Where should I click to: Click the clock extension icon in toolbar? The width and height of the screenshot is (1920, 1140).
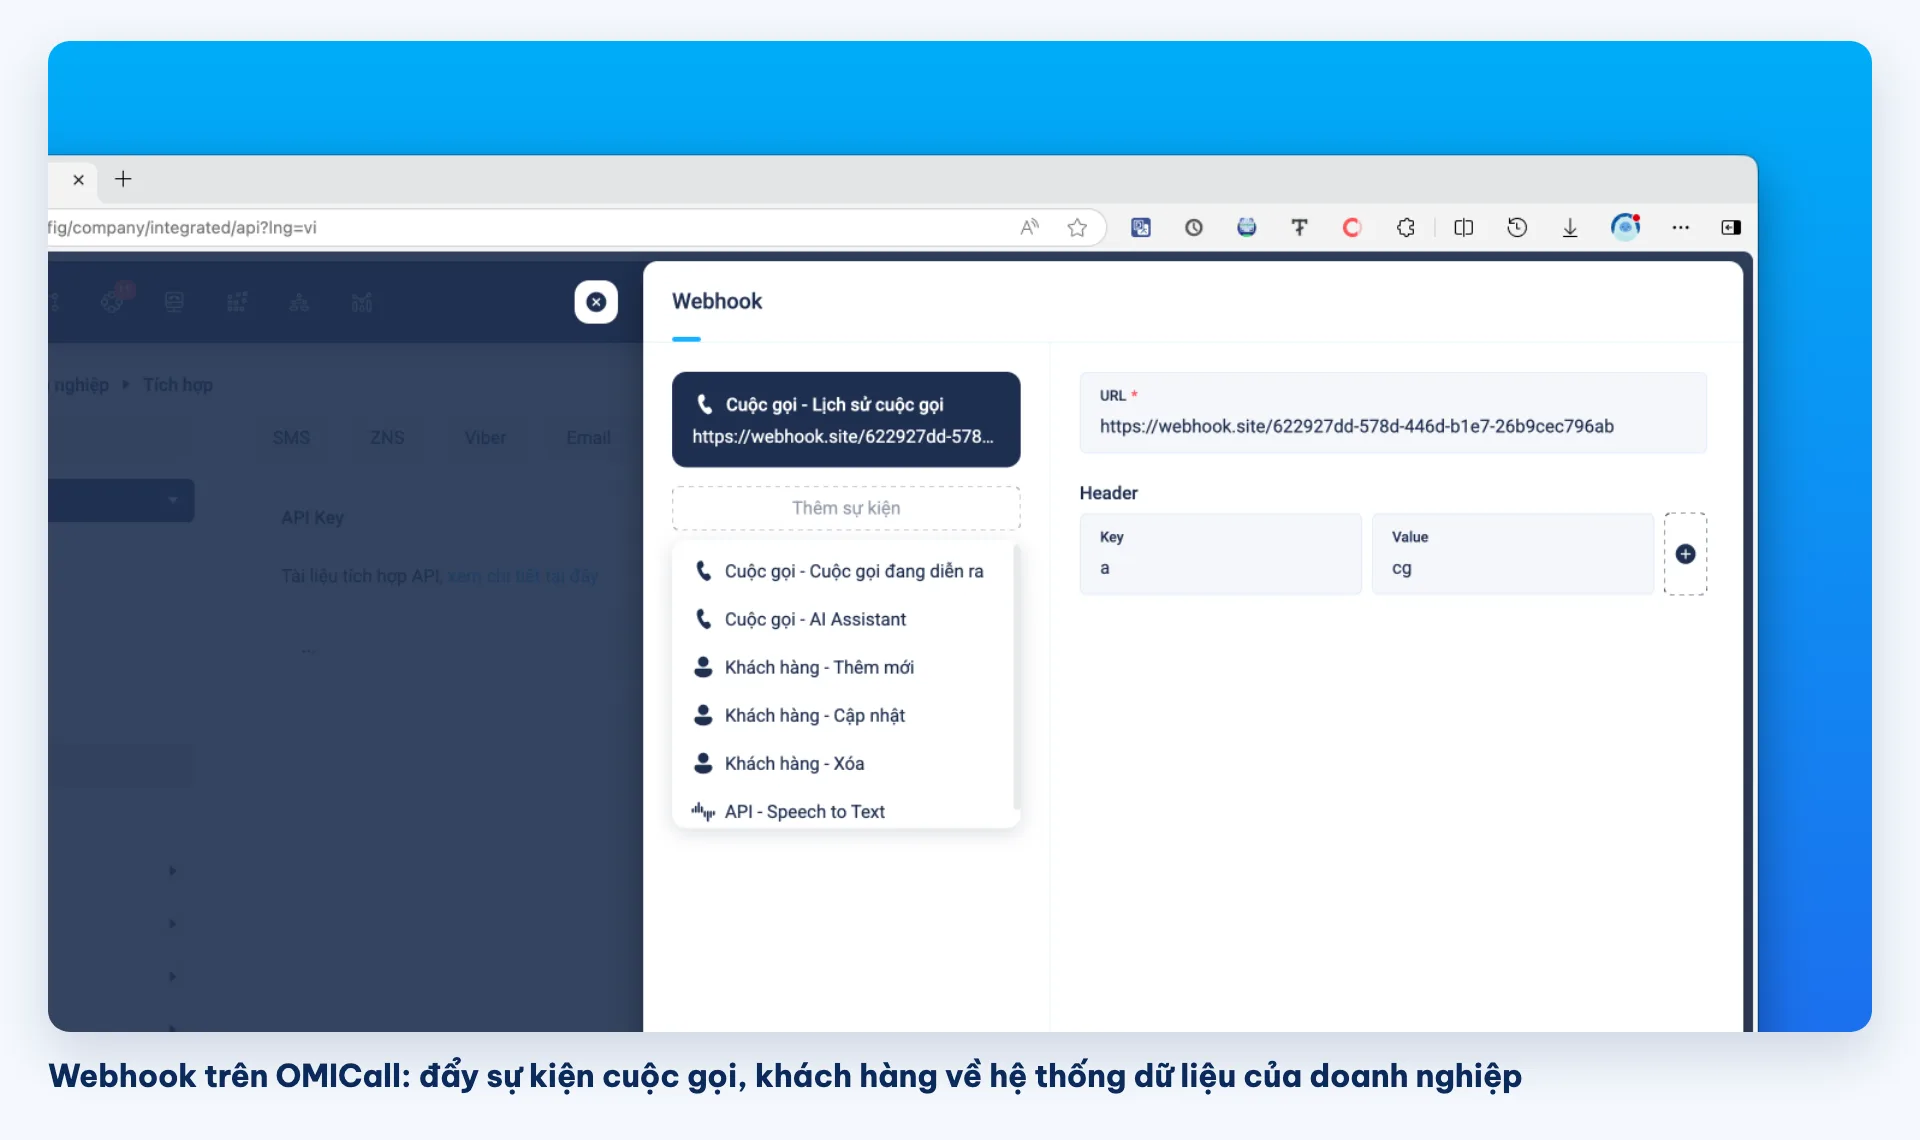coord(1194,228)
